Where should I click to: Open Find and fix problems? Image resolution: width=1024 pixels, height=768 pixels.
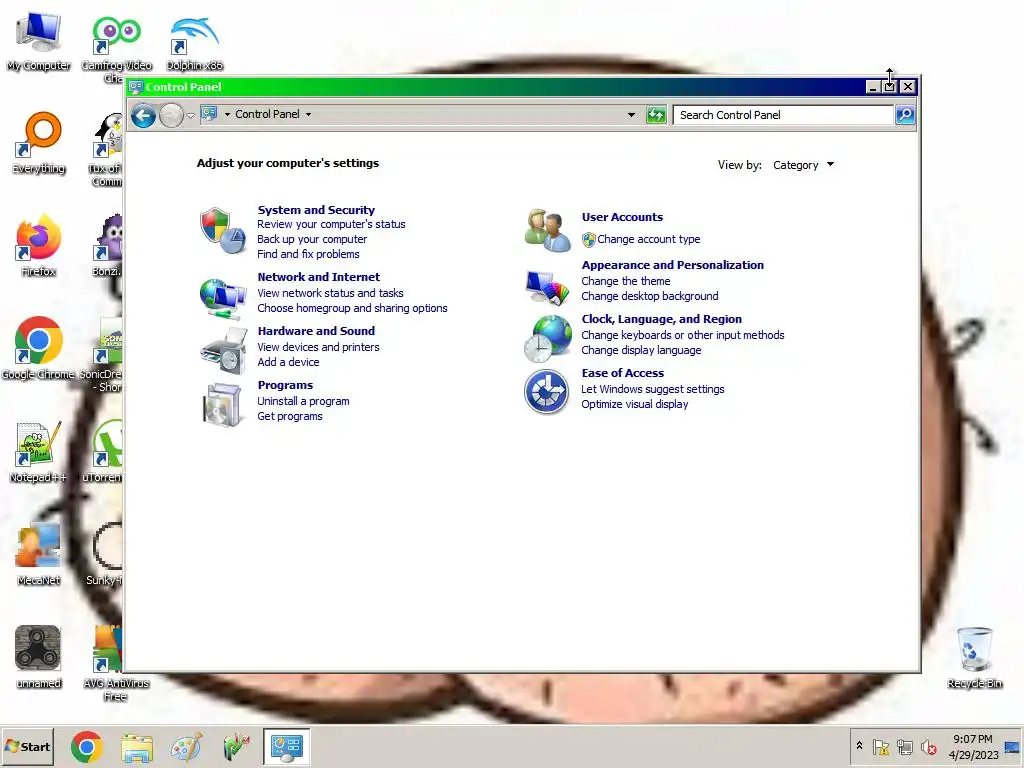tap(308, 254)
